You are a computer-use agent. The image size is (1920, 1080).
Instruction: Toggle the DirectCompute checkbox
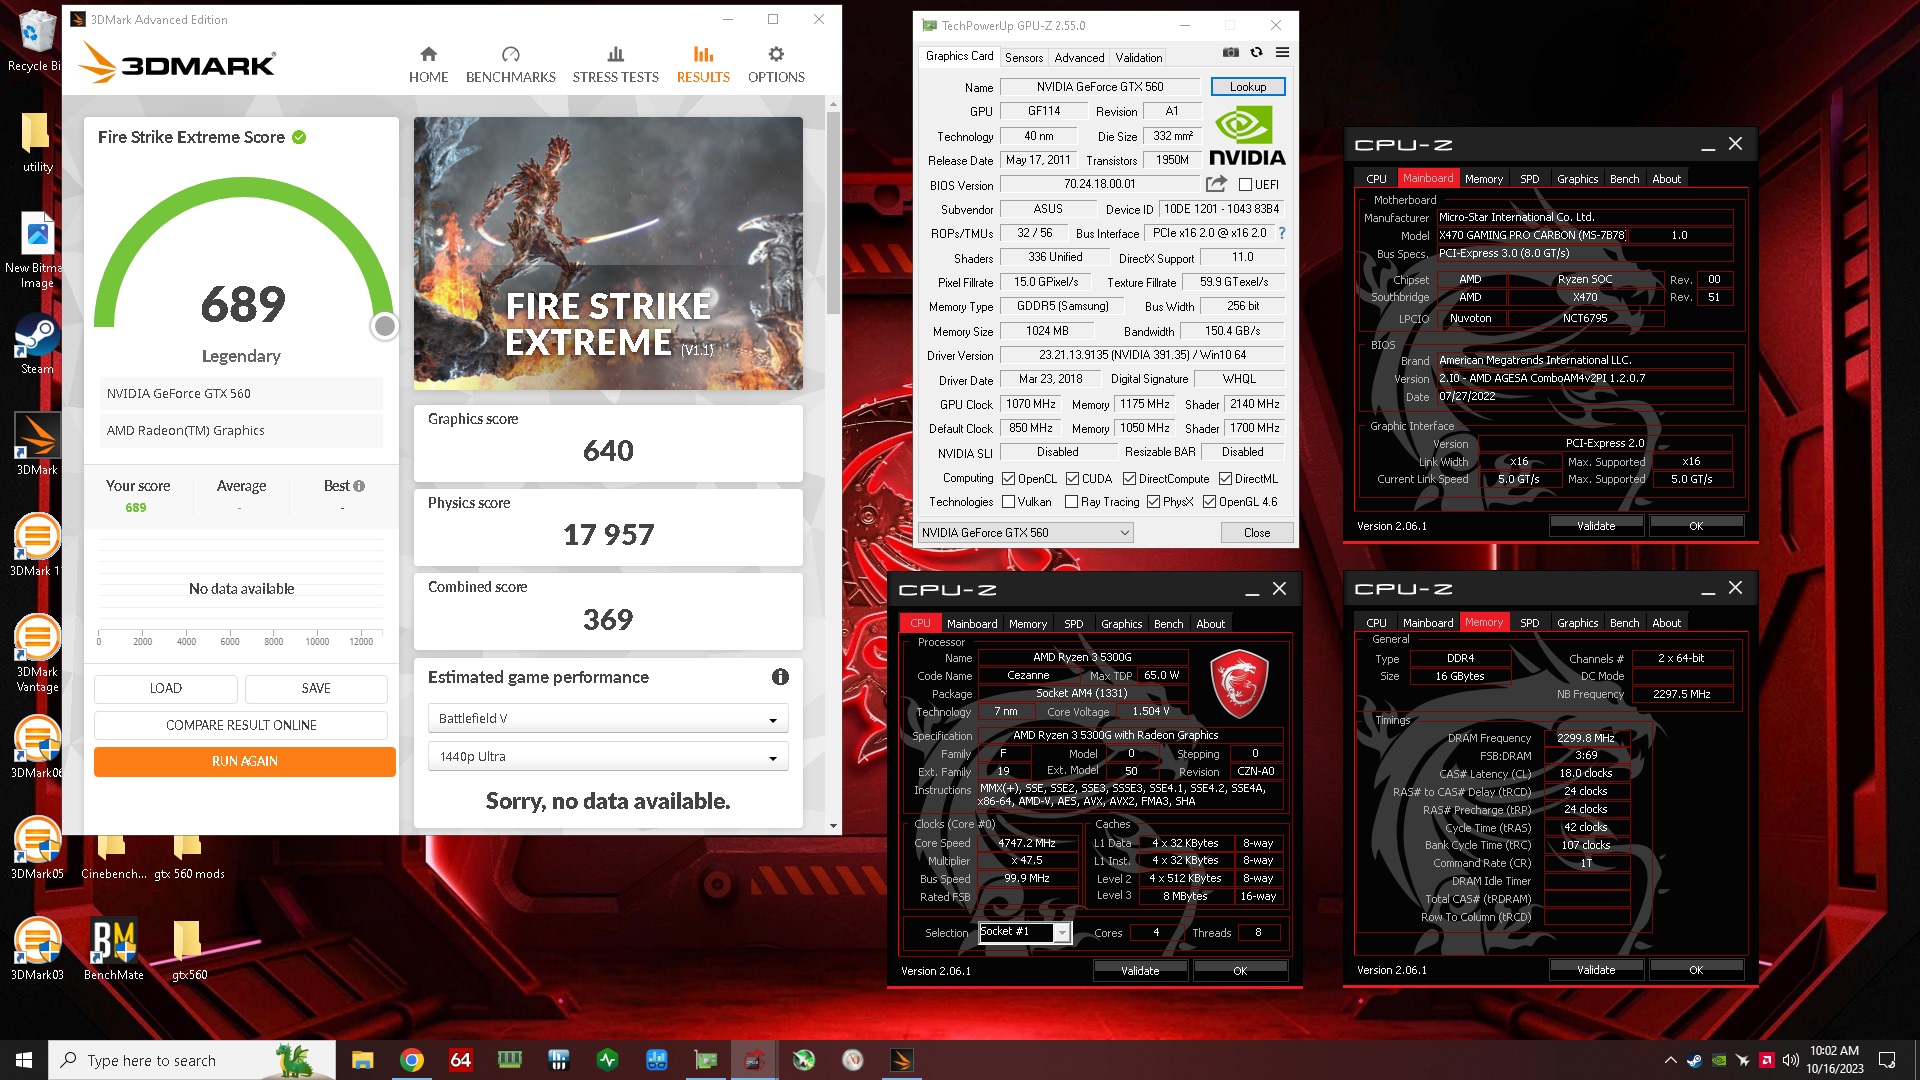click(x=1129, y=479)
